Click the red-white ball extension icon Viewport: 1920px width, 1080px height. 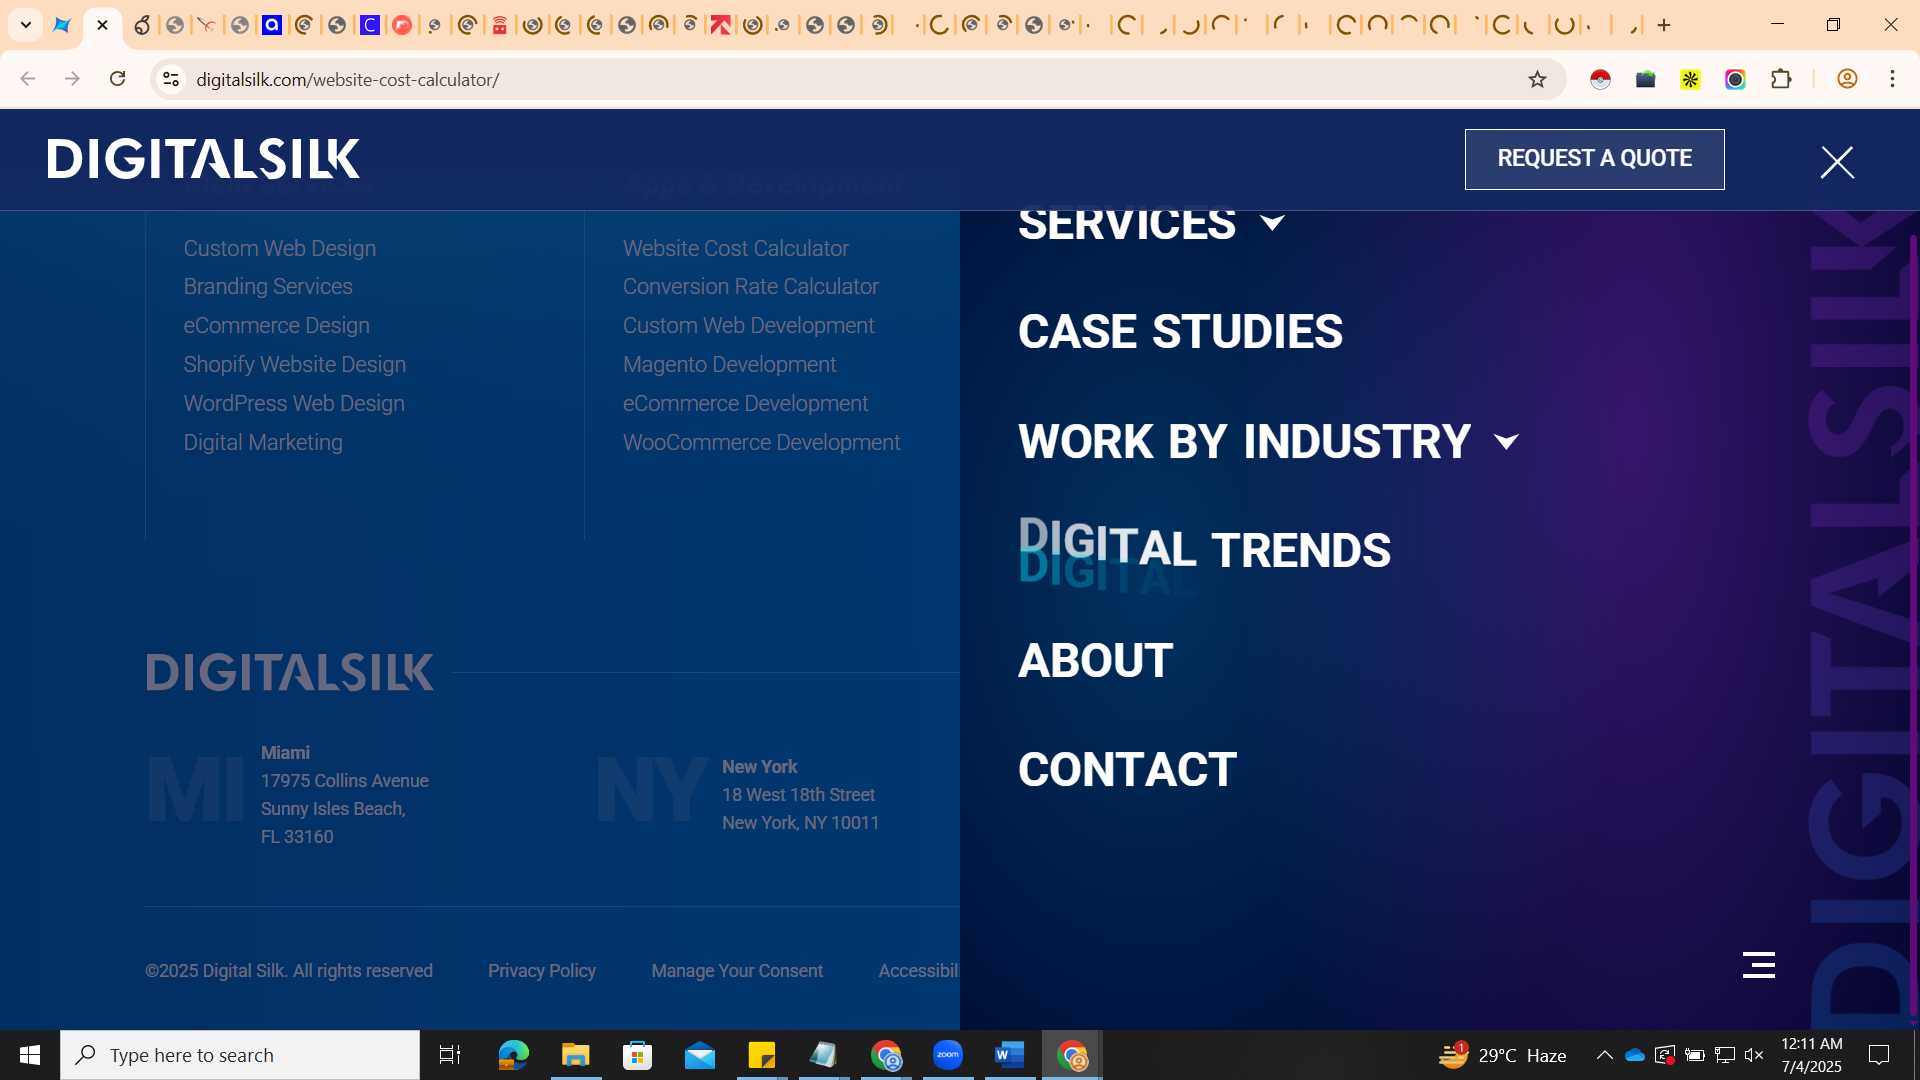[1600, 79]
